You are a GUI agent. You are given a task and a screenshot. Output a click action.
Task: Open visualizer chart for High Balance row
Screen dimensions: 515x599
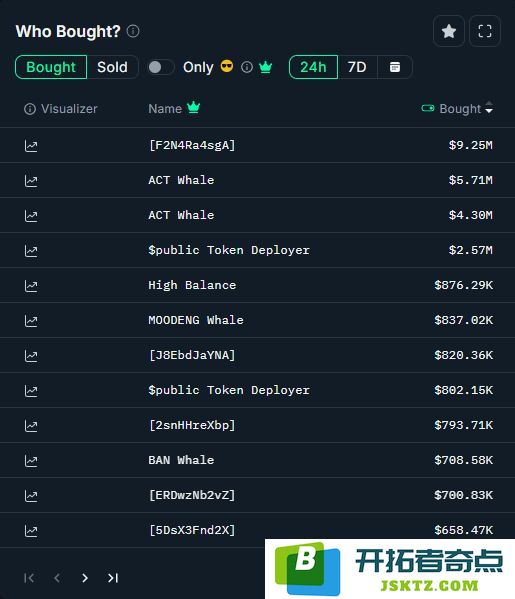click(x=31, y=286)
